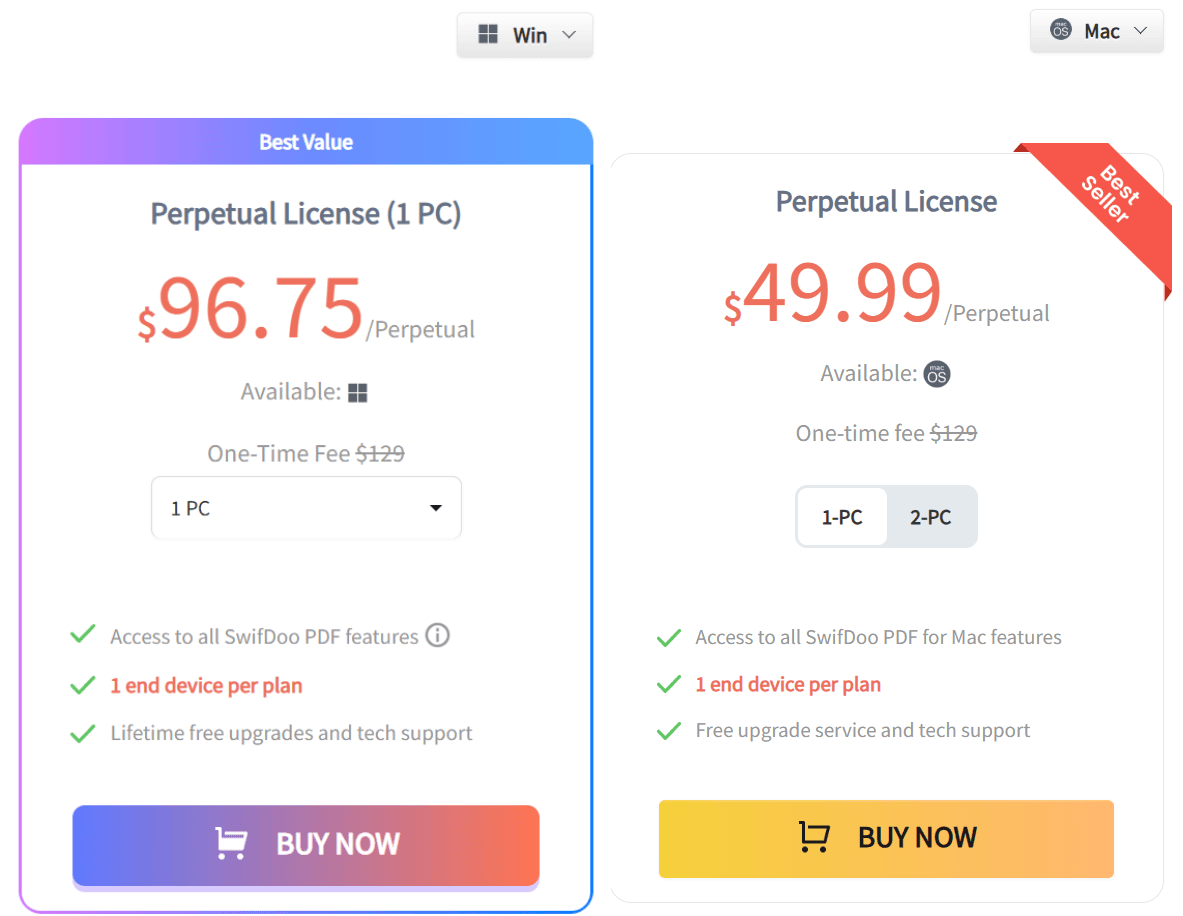Click the Best Value banner tab
The height and width of the screenshot is (916, 1183).
click(306, 142)
